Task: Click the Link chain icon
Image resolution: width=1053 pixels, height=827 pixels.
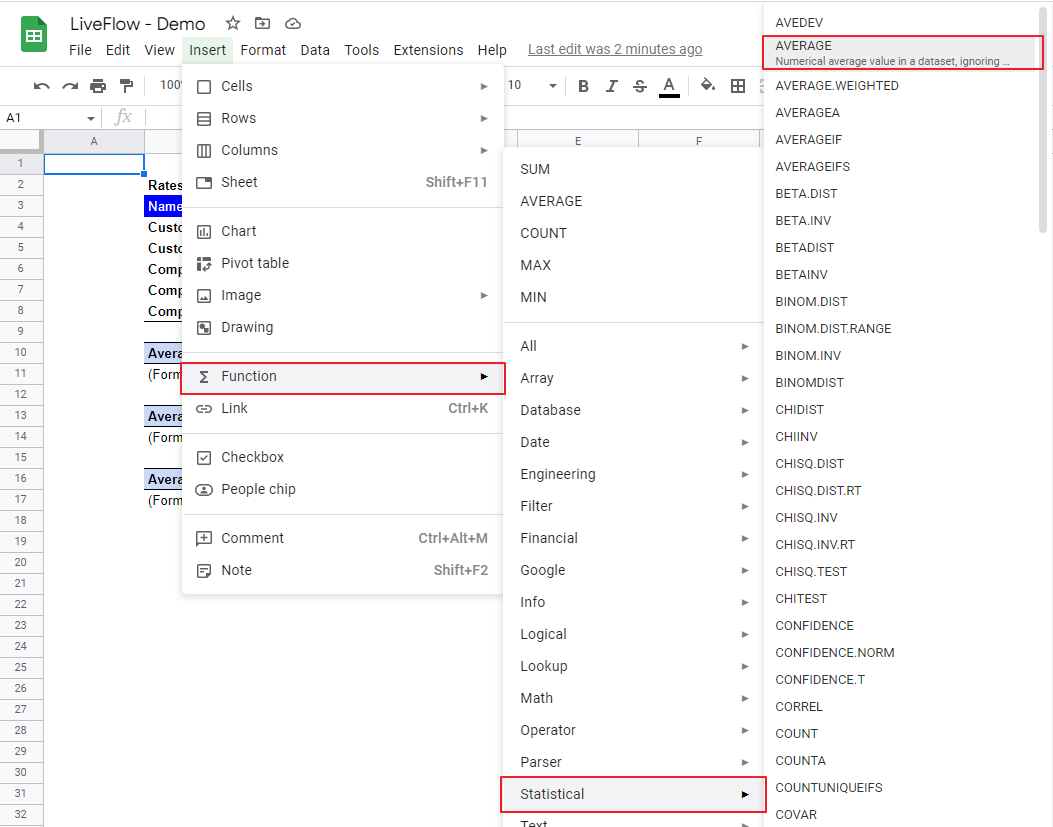Action: [203, 408]
